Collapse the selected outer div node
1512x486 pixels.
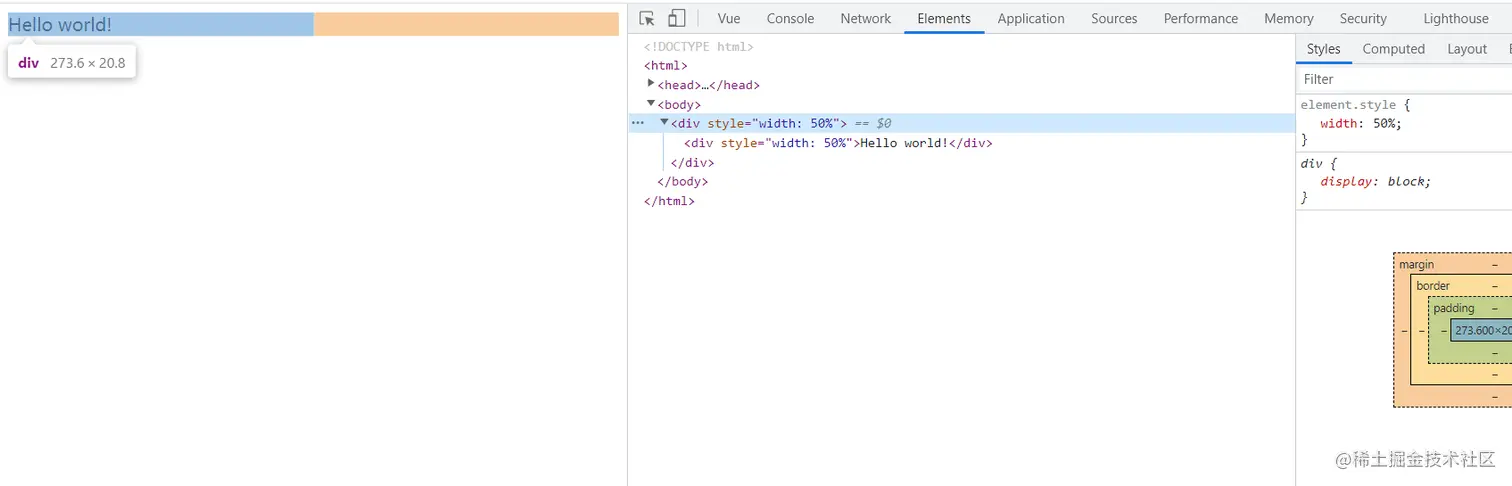coord(665,122)
